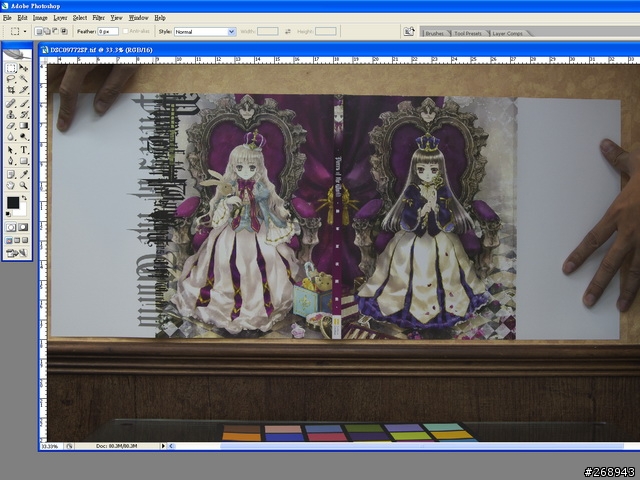Click the zoom percentage field in status bar

pyautogui.click(x=52, y=446)
